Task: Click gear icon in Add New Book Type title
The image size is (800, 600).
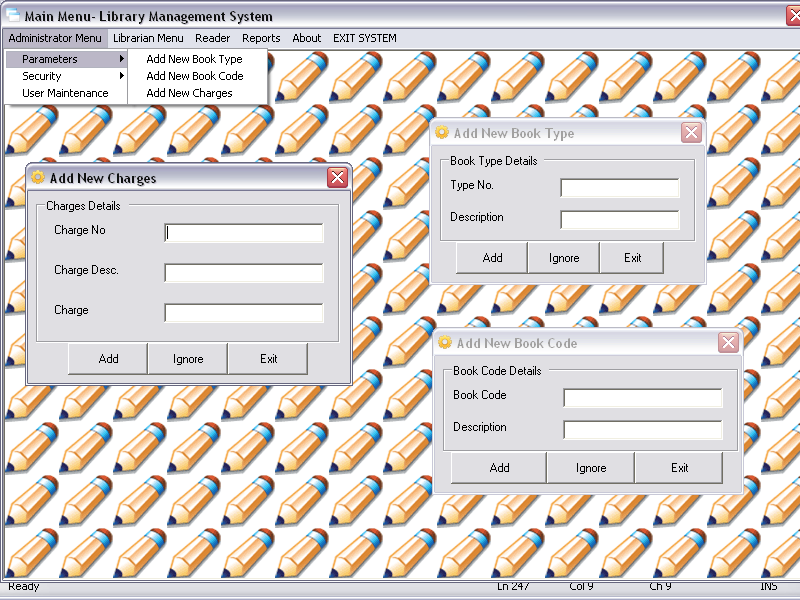Action: [441, 132]
